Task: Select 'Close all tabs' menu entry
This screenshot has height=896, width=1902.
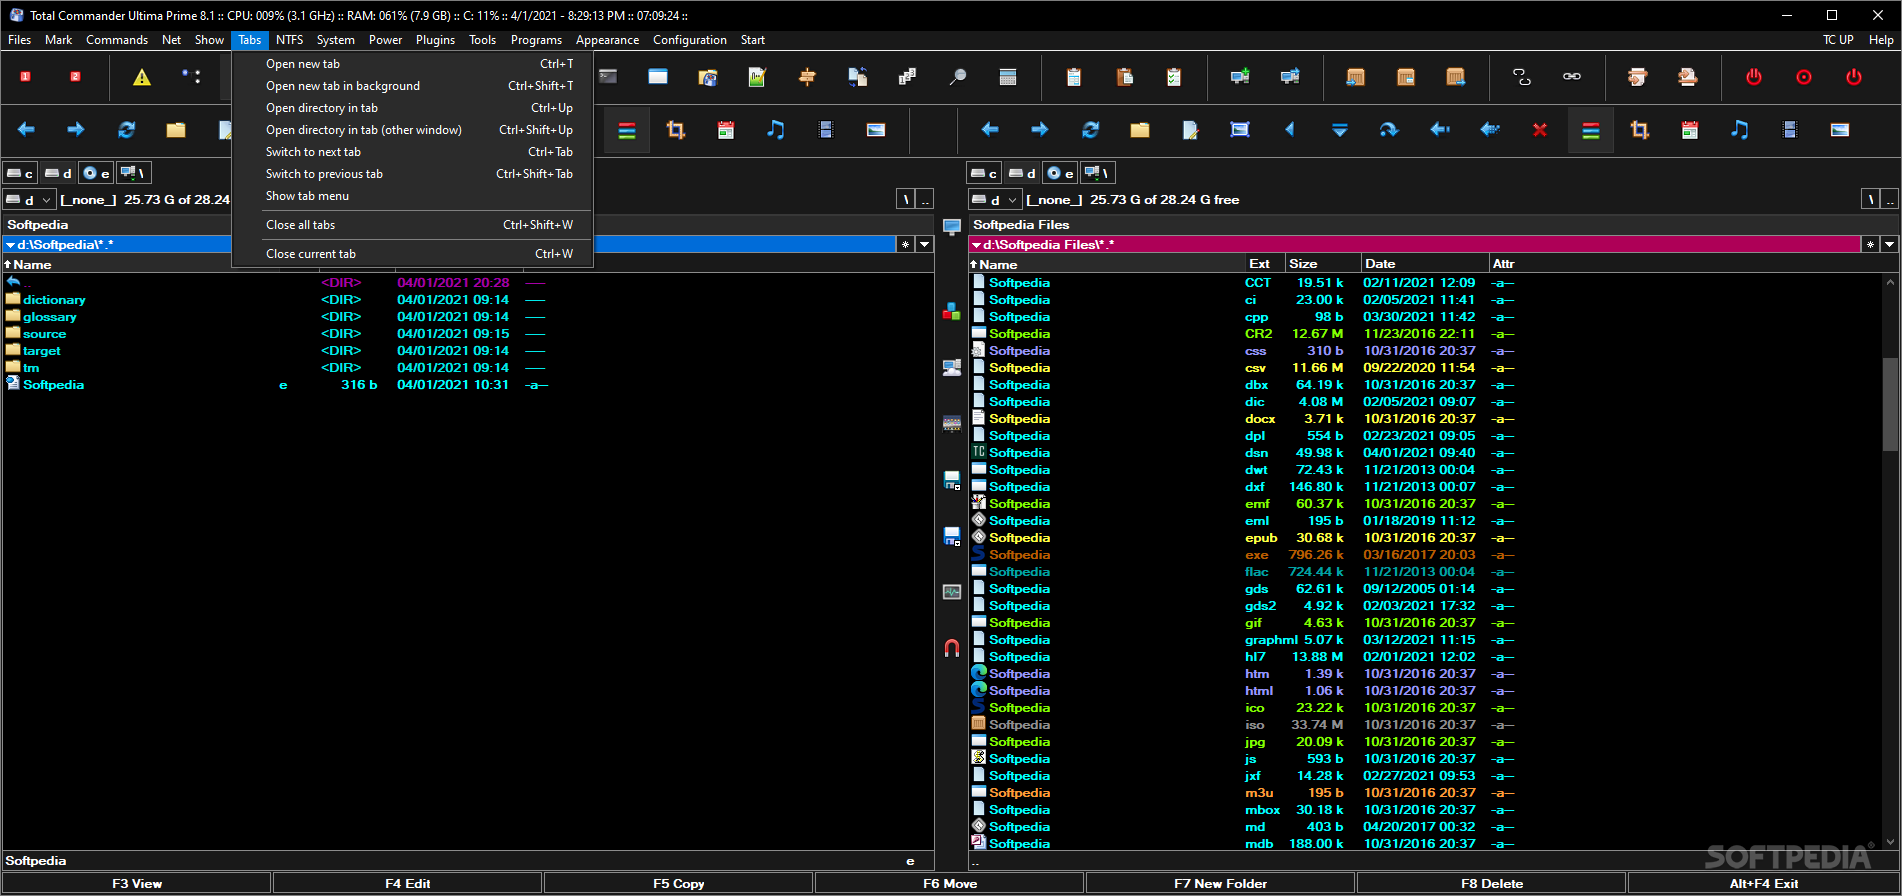Action: click(412, 225)
